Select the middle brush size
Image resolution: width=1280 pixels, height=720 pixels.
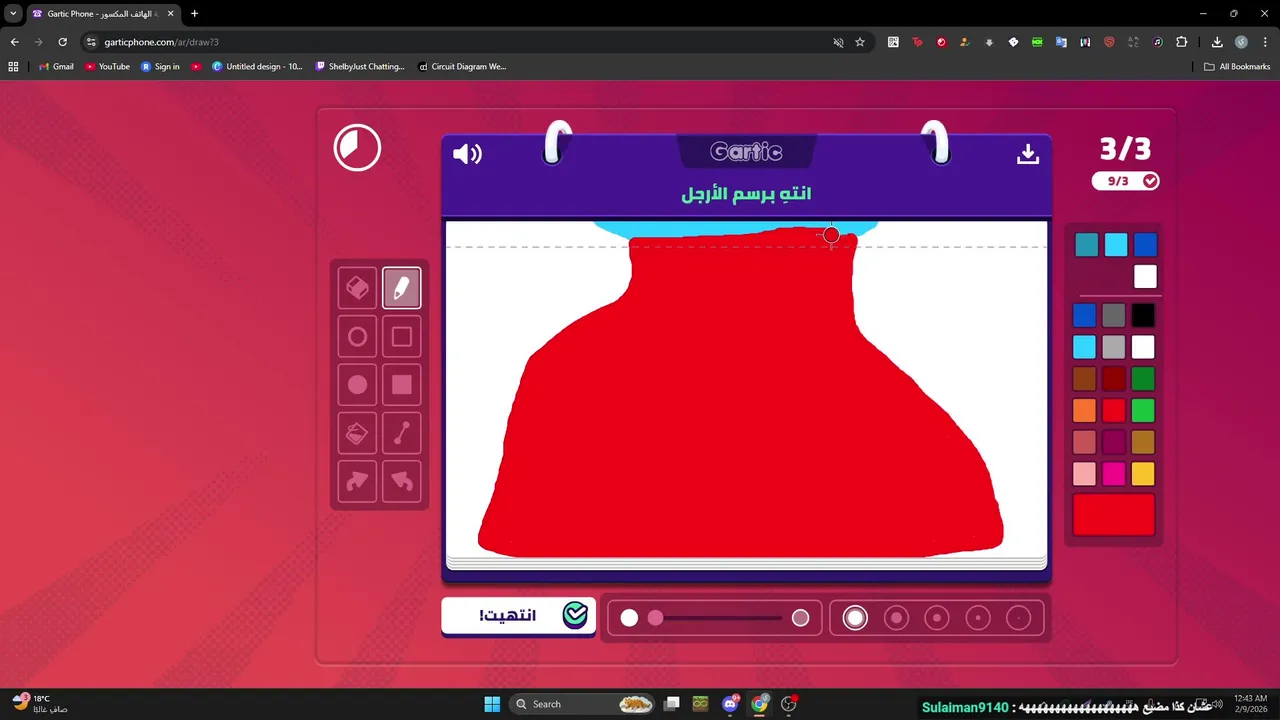[937, 618]
